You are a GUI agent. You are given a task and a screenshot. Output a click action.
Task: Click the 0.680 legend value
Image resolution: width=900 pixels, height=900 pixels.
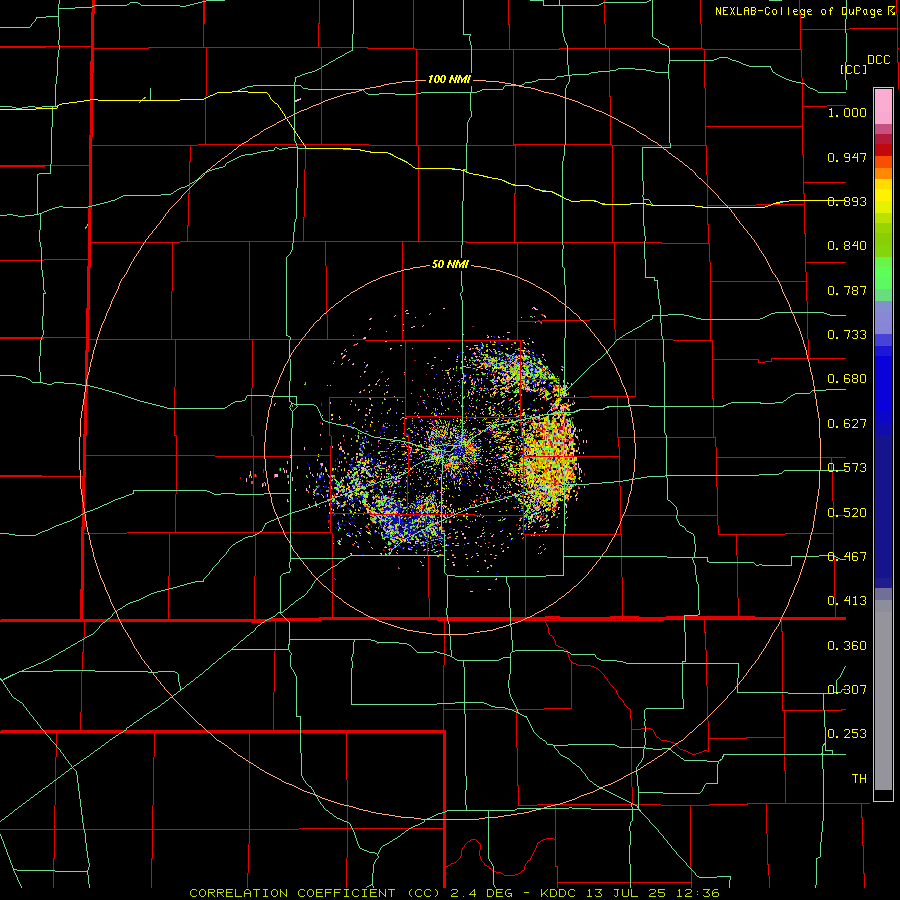[847, 379]
